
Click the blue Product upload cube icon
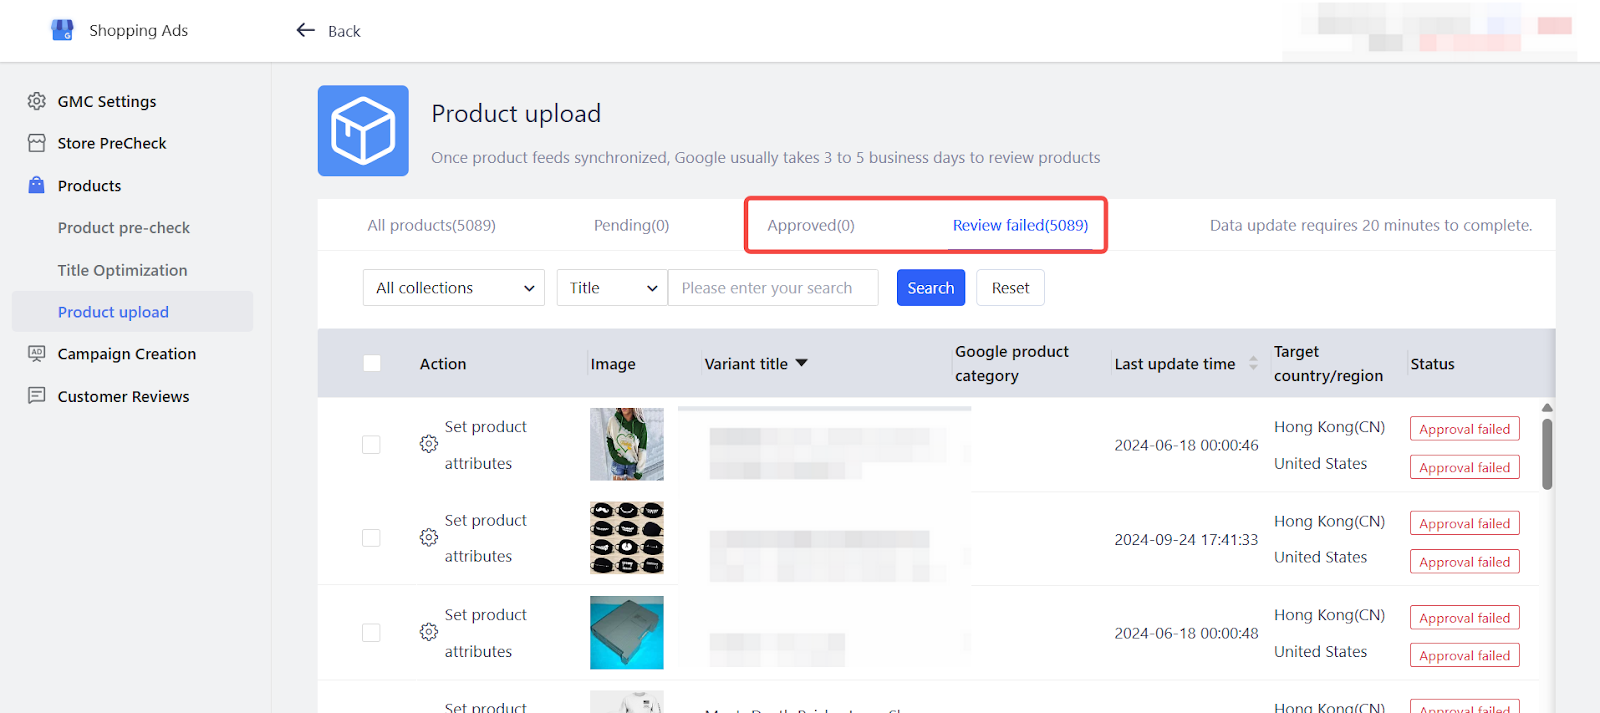tap(363, 131)
